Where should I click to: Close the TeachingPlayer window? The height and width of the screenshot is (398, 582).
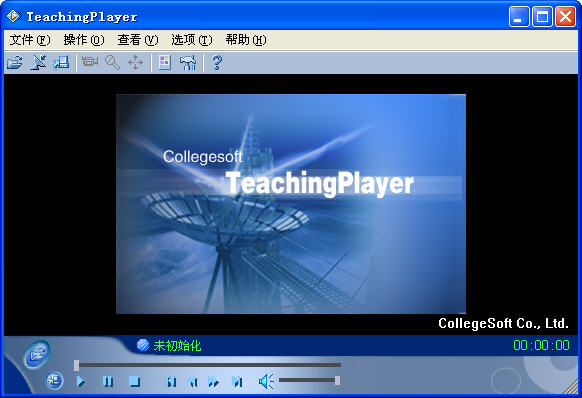coord(565,16)
